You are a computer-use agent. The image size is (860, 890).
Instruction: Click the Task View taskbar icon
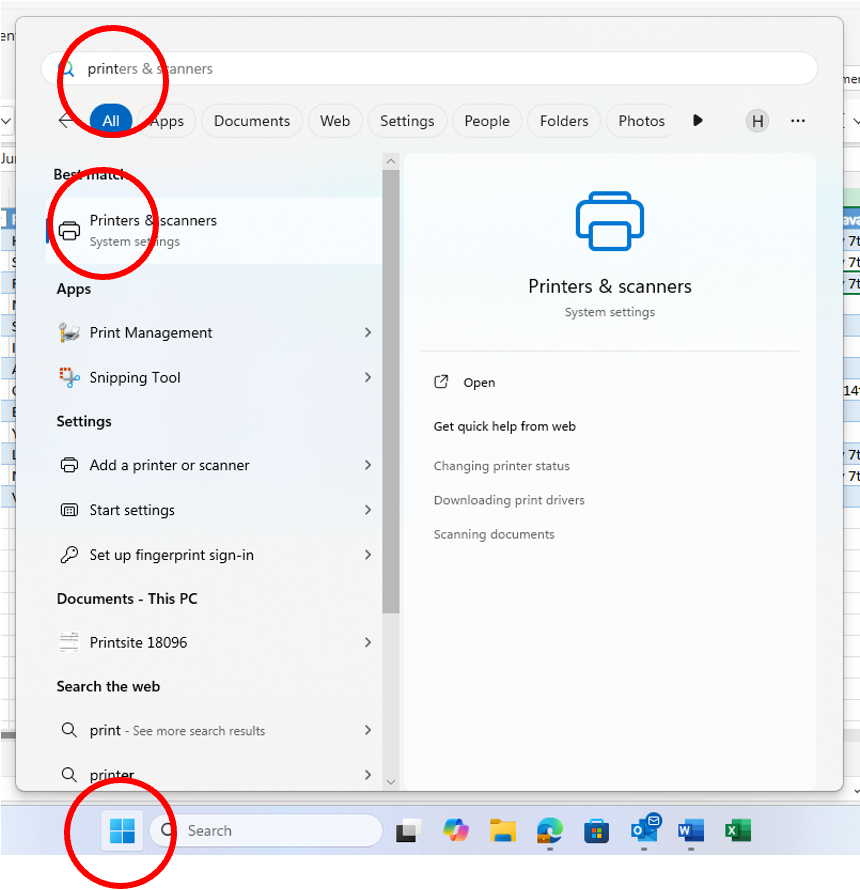(408, 830)
